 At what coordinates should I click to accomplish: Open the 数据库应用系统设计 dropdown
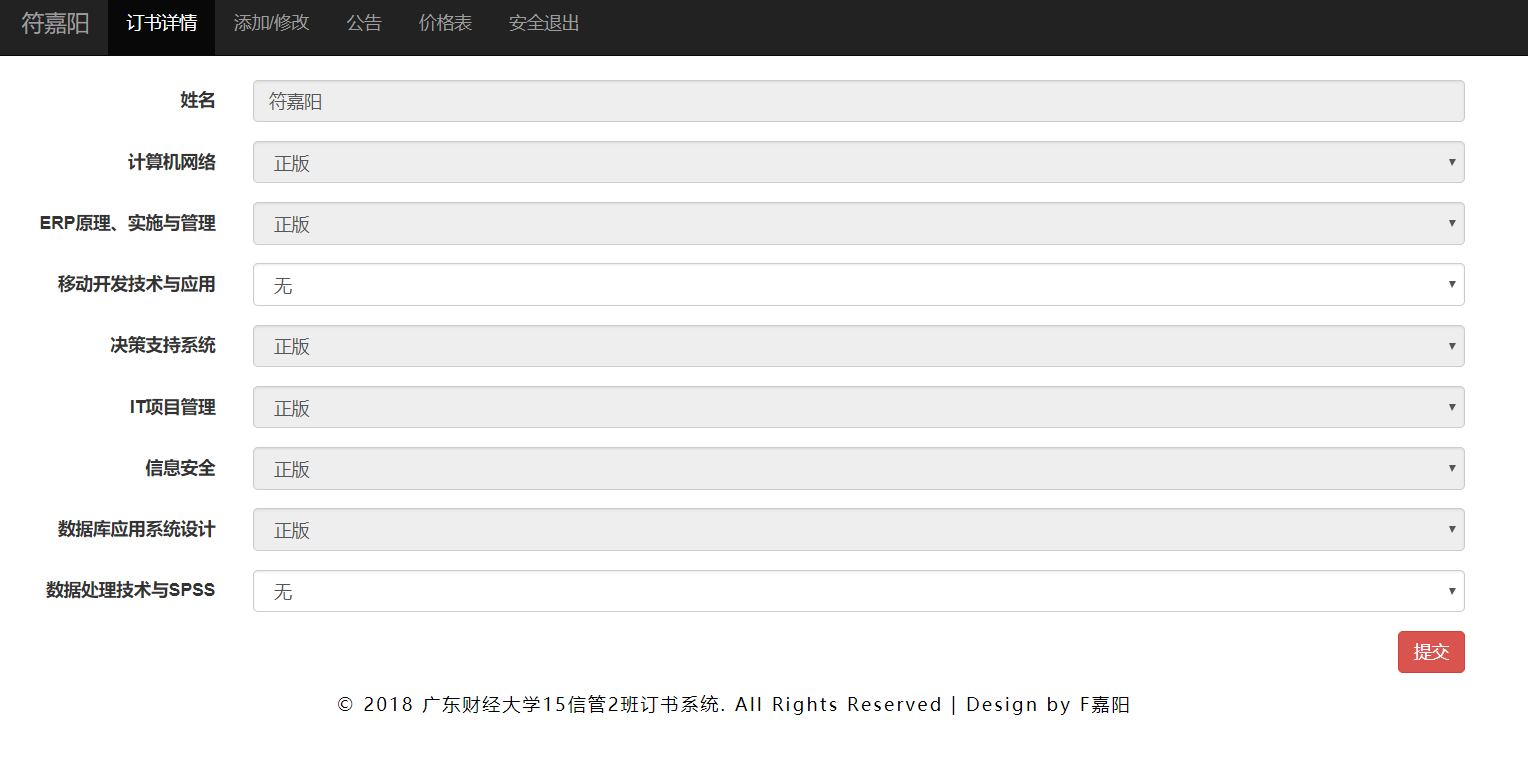[858, 530]
